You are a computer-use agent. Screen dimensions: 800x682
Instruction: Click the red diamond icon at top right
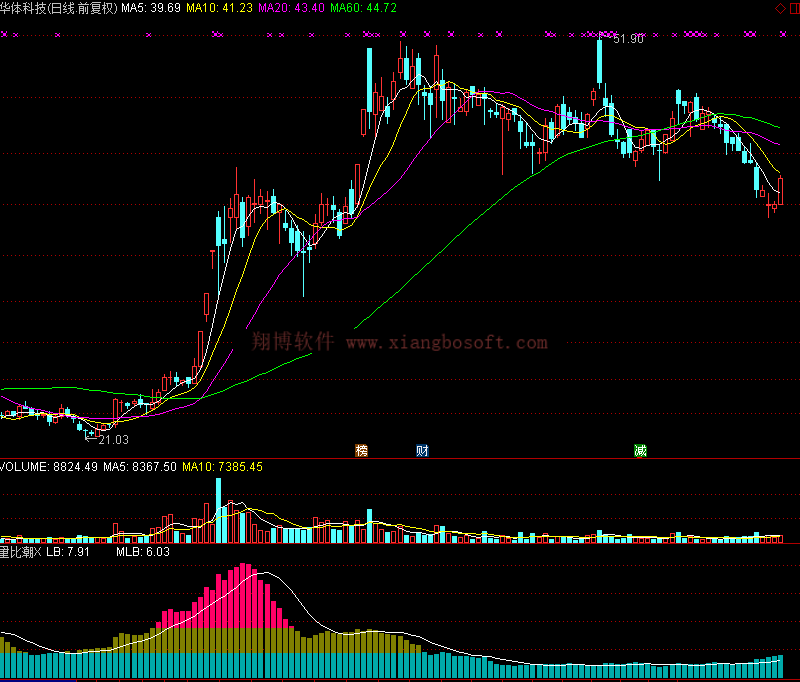781,8
